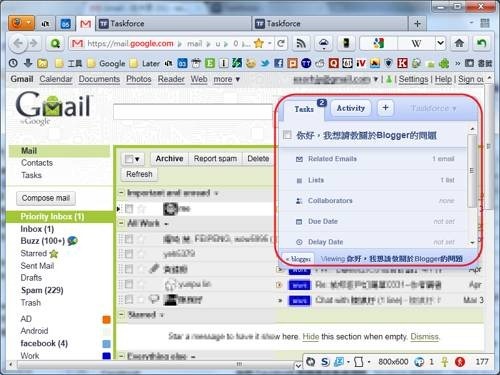Switch to Activity tab in Taskforce

[350, 108]
